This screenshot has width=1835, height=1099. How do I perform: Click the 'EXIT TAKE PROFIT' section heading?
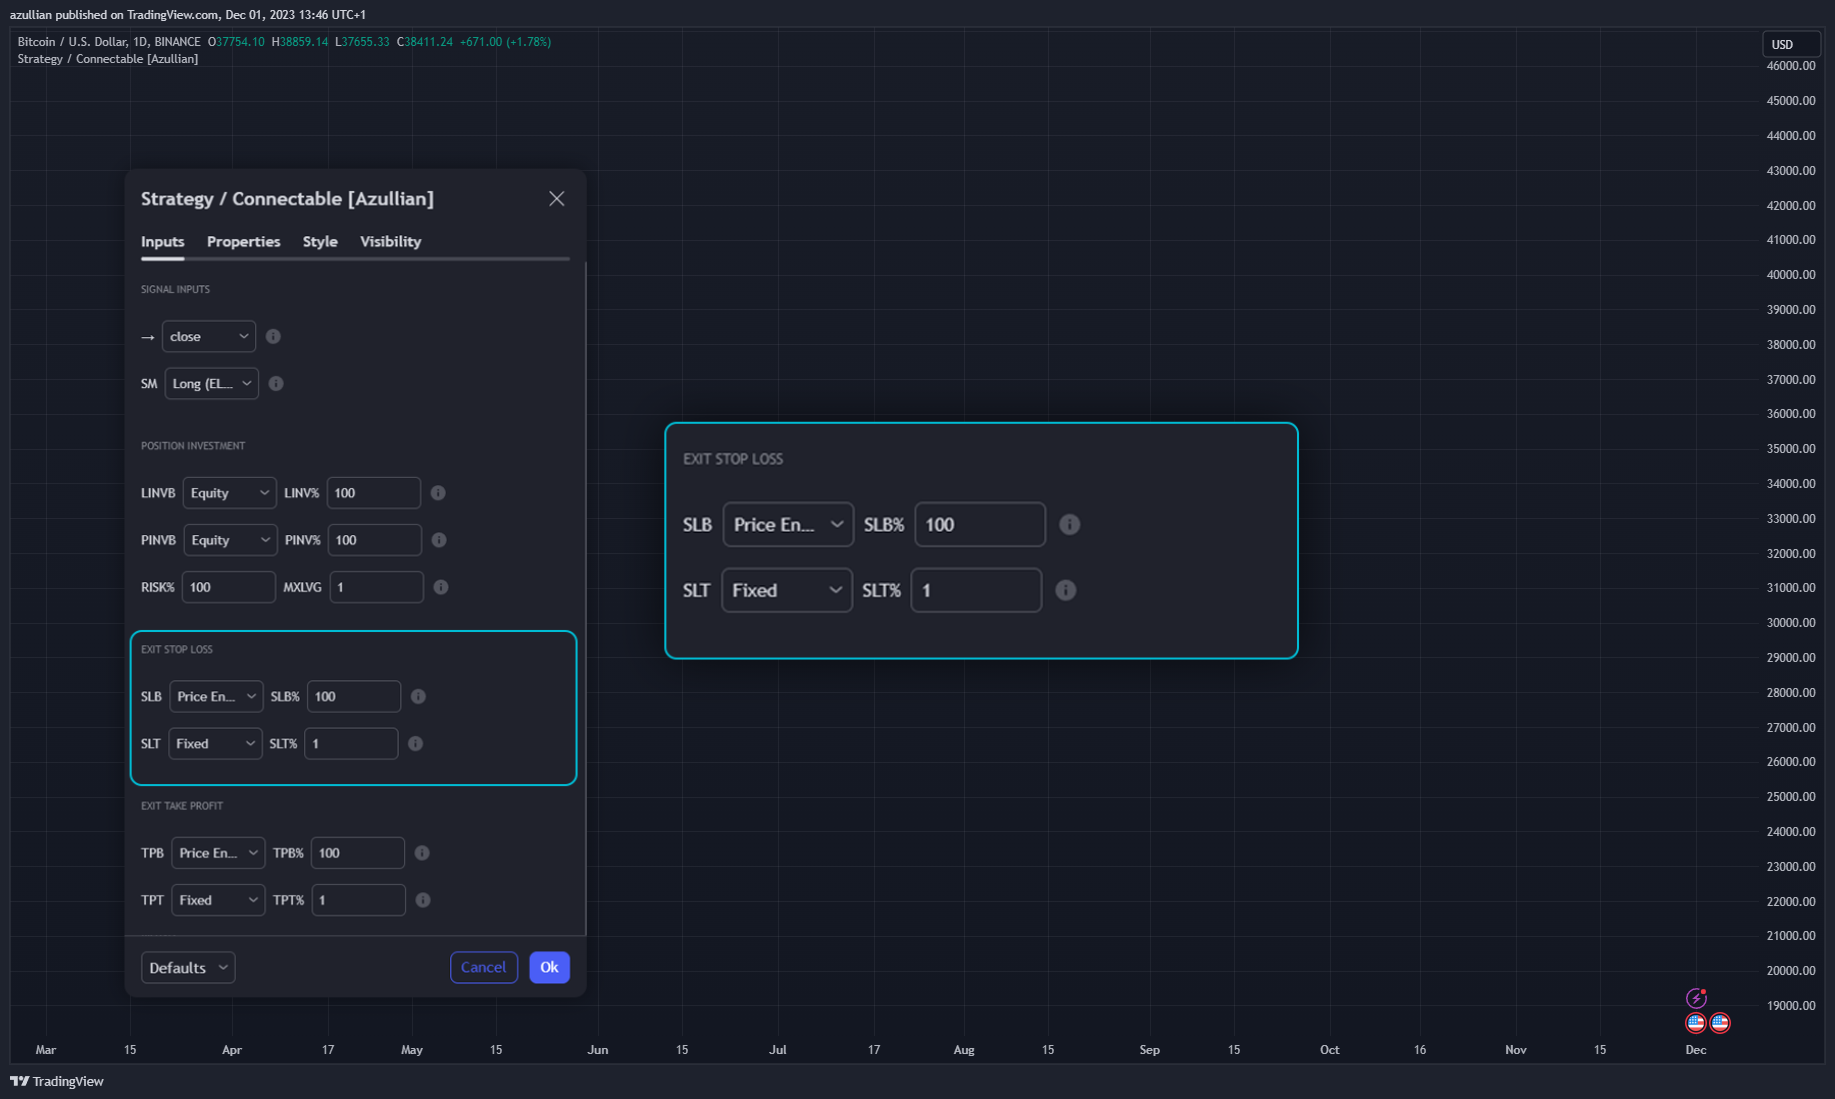(182, 806)
